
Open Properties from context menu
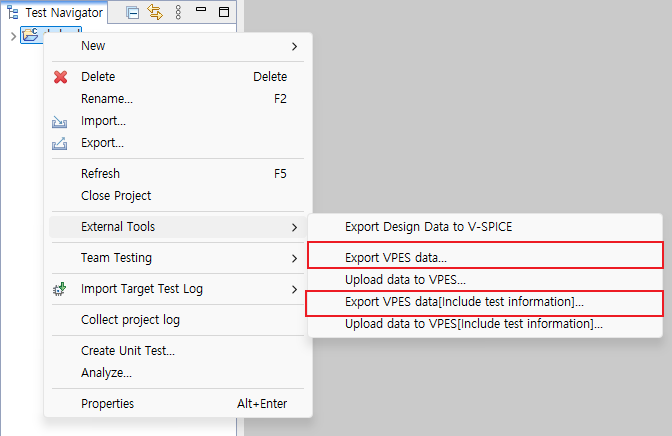(177, 404)
